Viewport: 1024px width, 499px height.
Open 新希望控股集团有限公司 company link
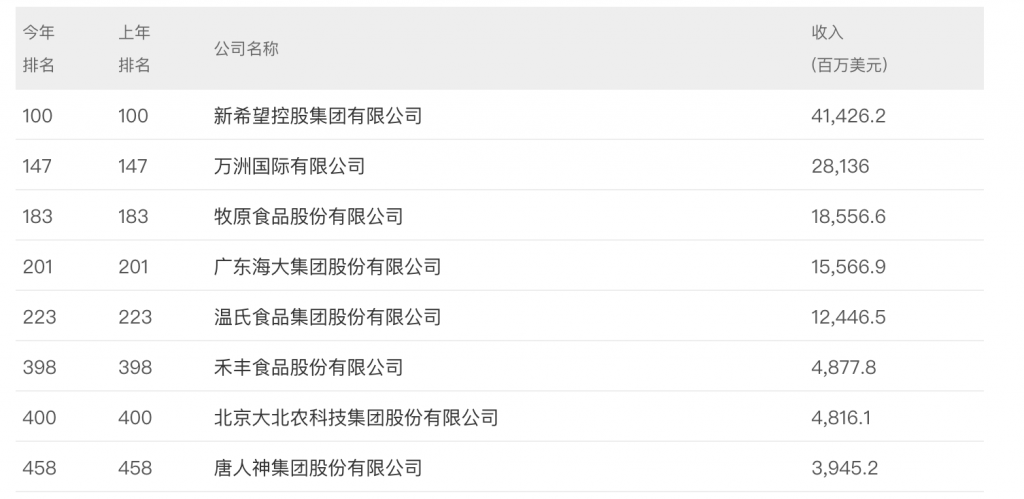click(x=318, y=116)
